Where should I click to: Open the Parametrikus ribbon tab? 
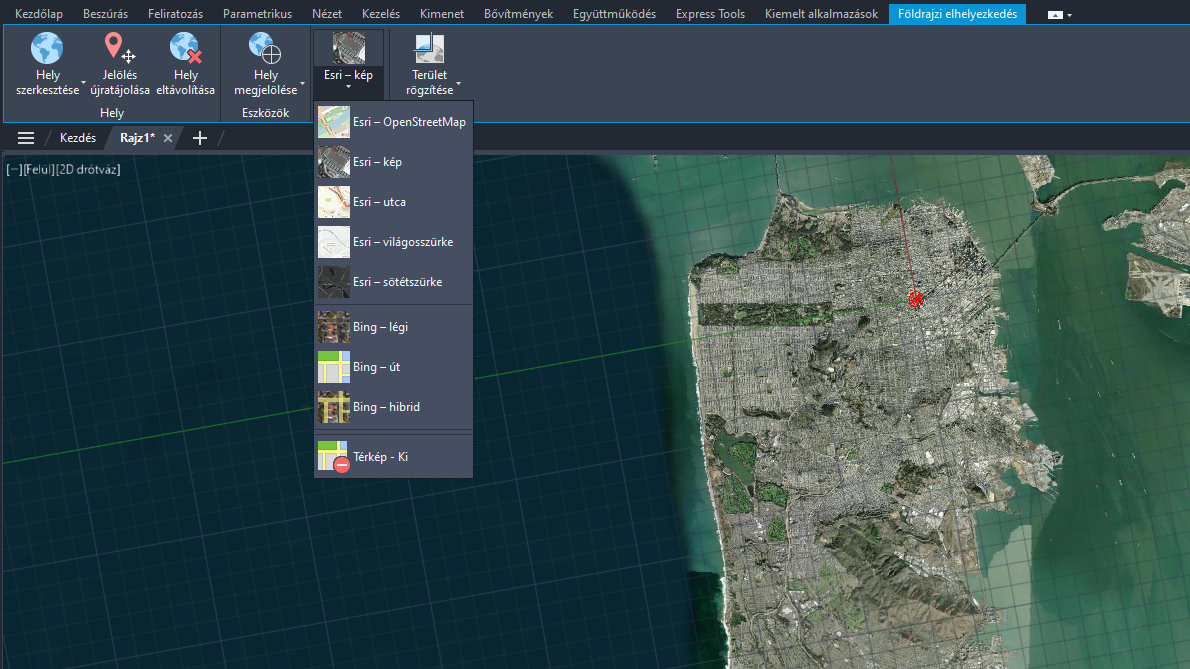tap(257, 14)
